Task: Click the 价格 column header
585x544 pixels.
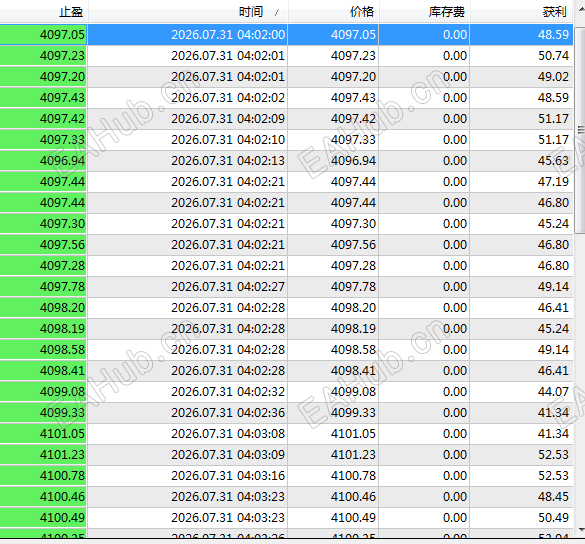Action: (x=334, y=12)
